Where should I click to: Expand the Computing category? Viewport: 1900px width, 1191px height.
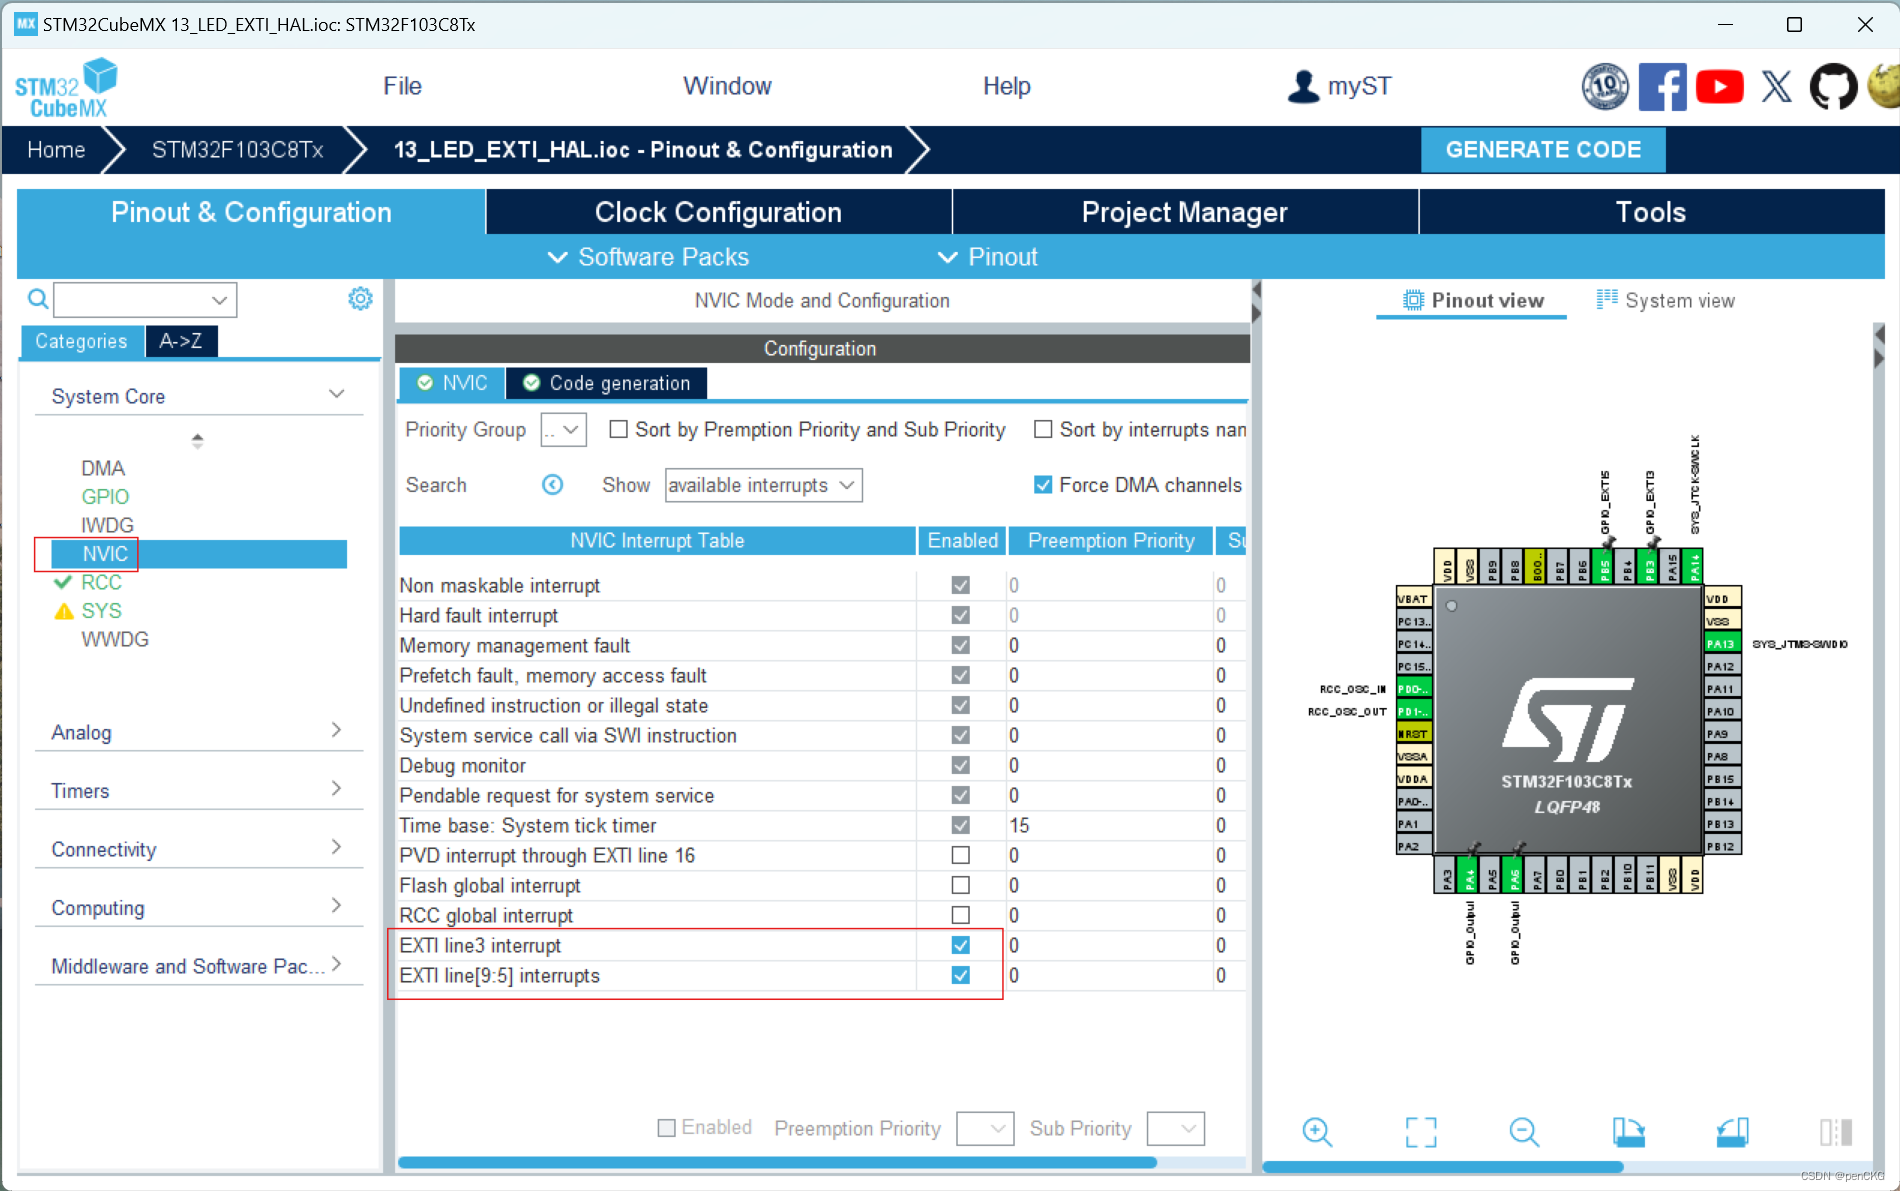click(336, 905)
